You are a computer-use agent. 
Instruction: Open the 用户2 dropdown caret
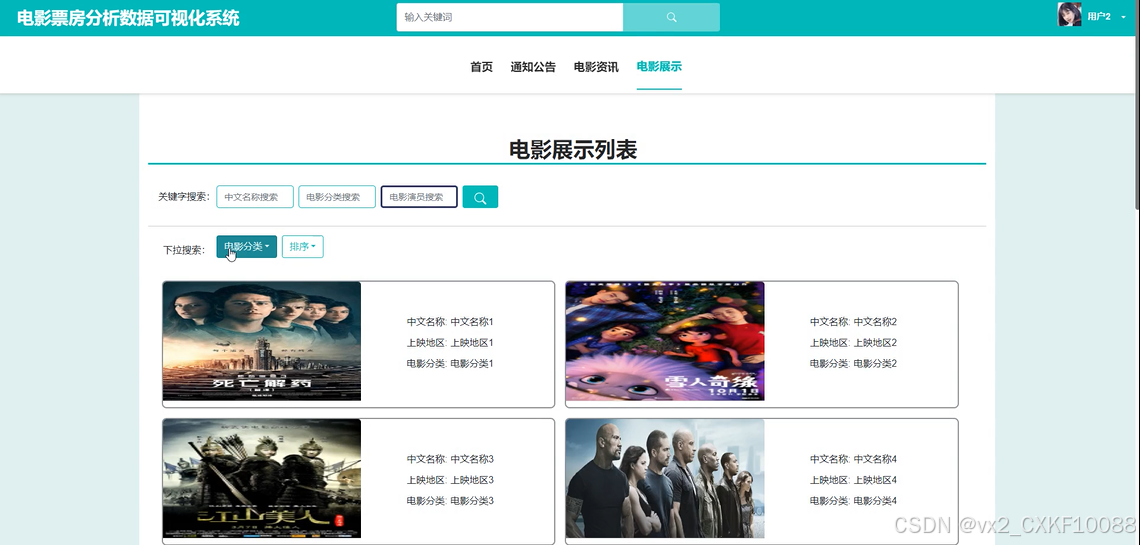coord(1123,17)
